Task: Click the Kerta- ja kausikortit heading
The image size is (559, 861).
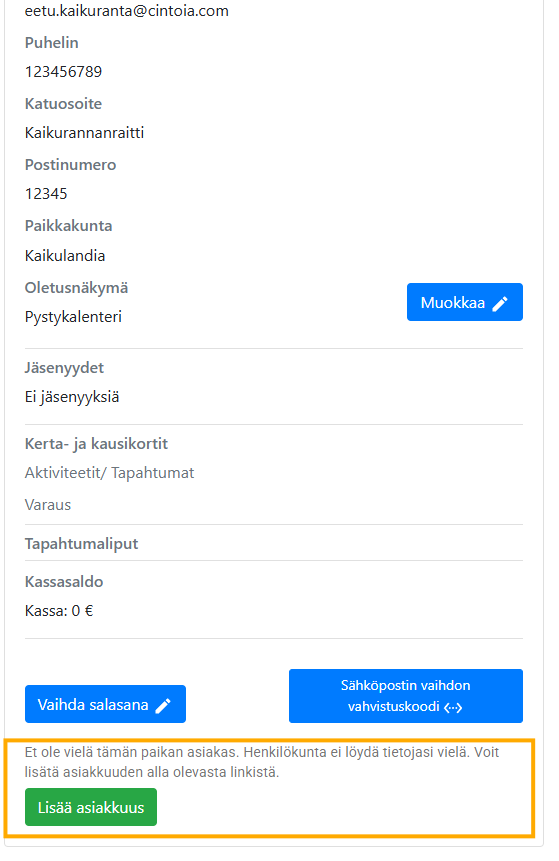Action: click(x=96, y=444)
